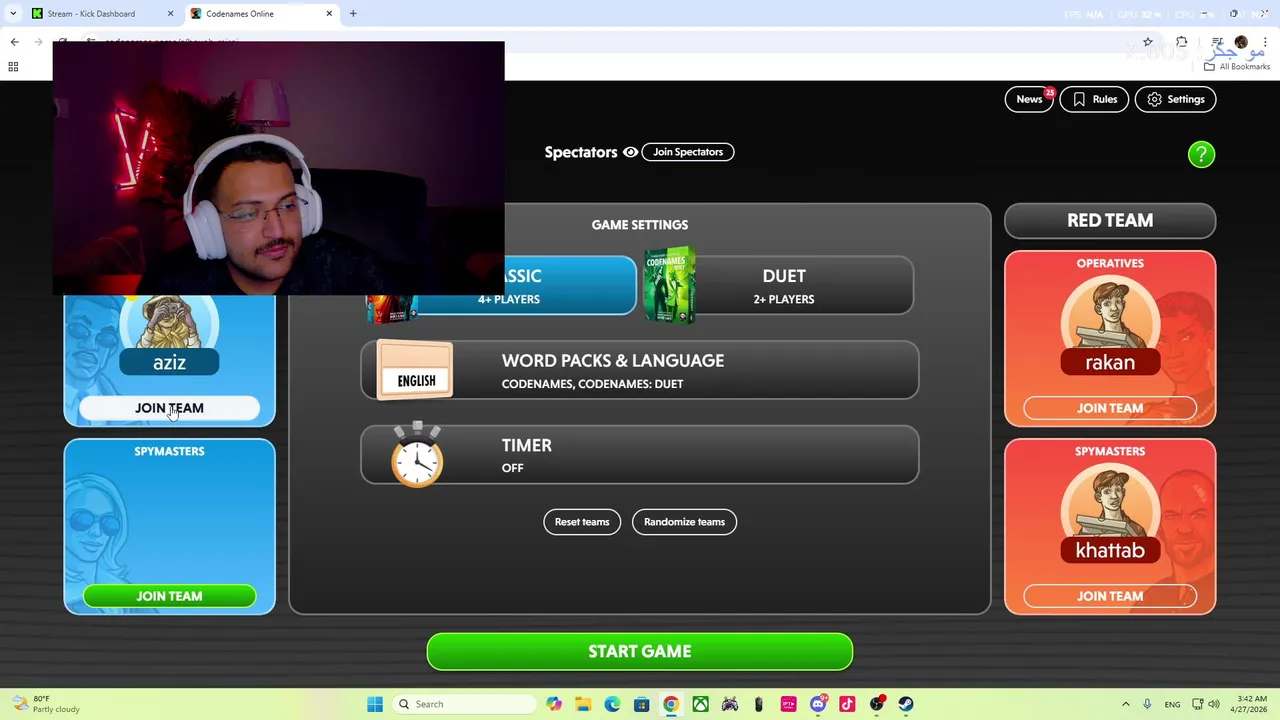This screenshot has width=1280, height=720.
Task: Click Reset teams
Action: pos(582,522)
